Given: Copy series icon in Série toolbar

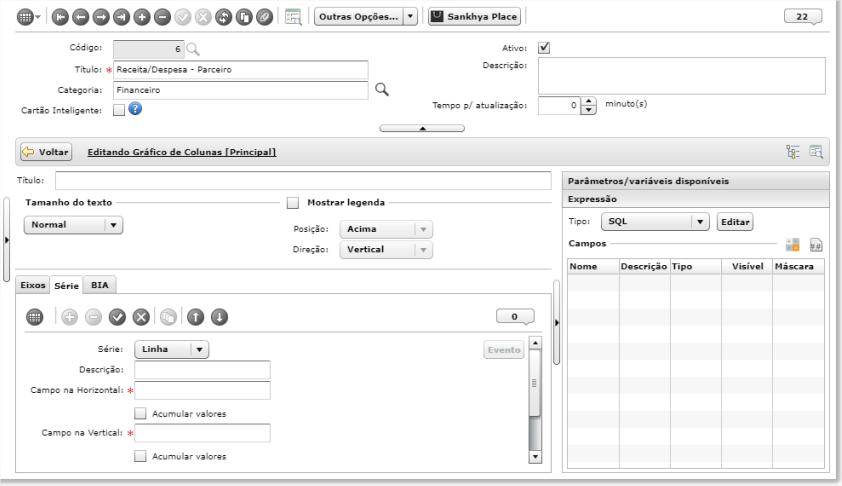Looking at the screenshot, I should (x=168, y=317).
